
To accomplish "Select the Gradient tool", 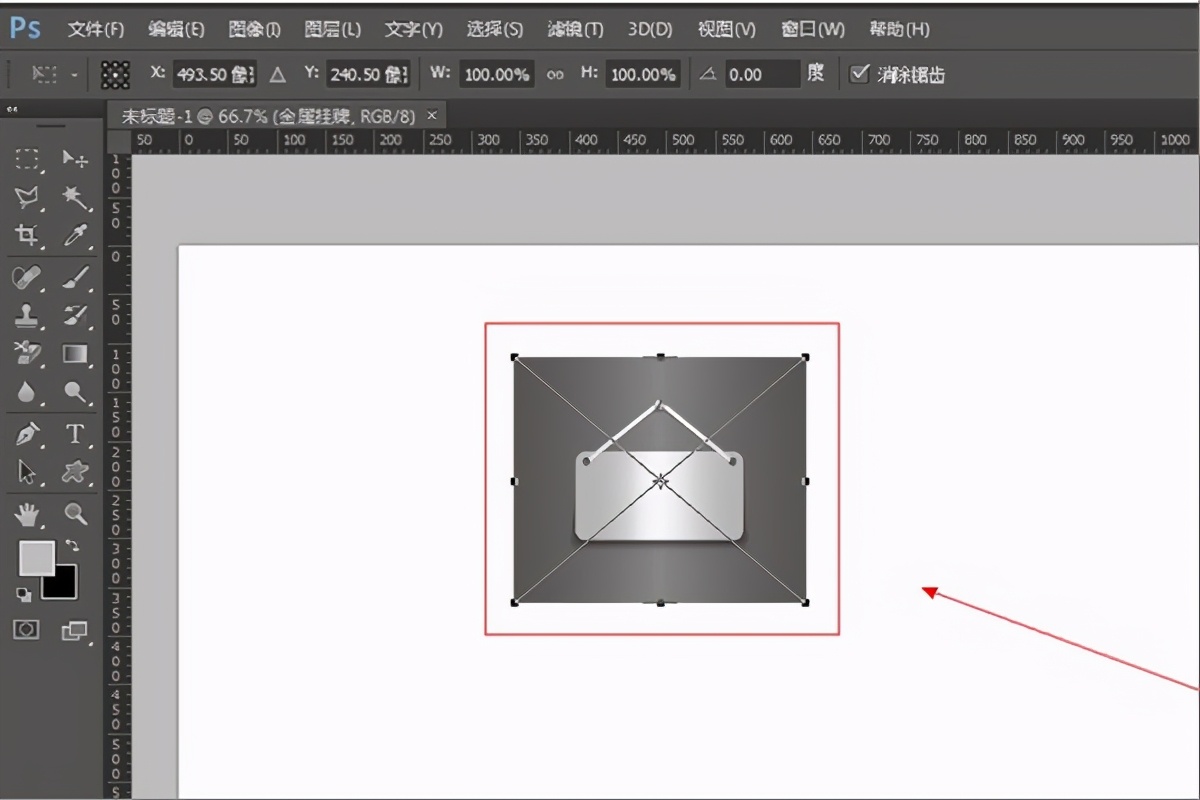I will coord(75,354).
